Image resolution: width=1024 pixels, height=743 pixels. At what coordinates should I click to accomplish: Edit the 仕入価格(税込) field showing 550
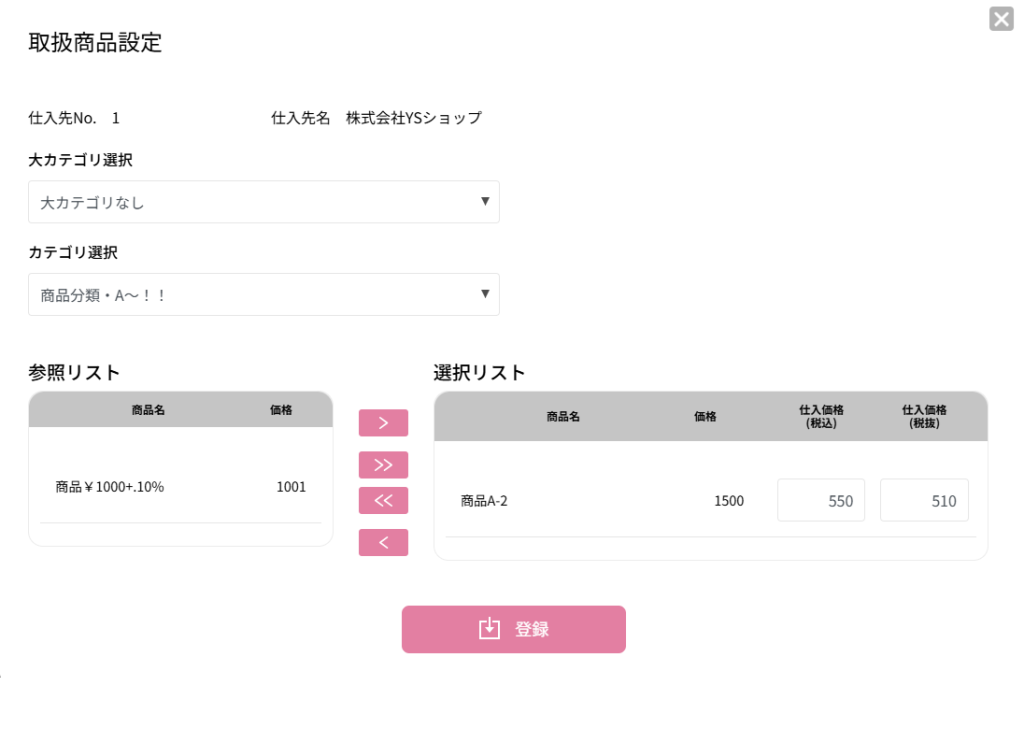(x=821, y=500)
